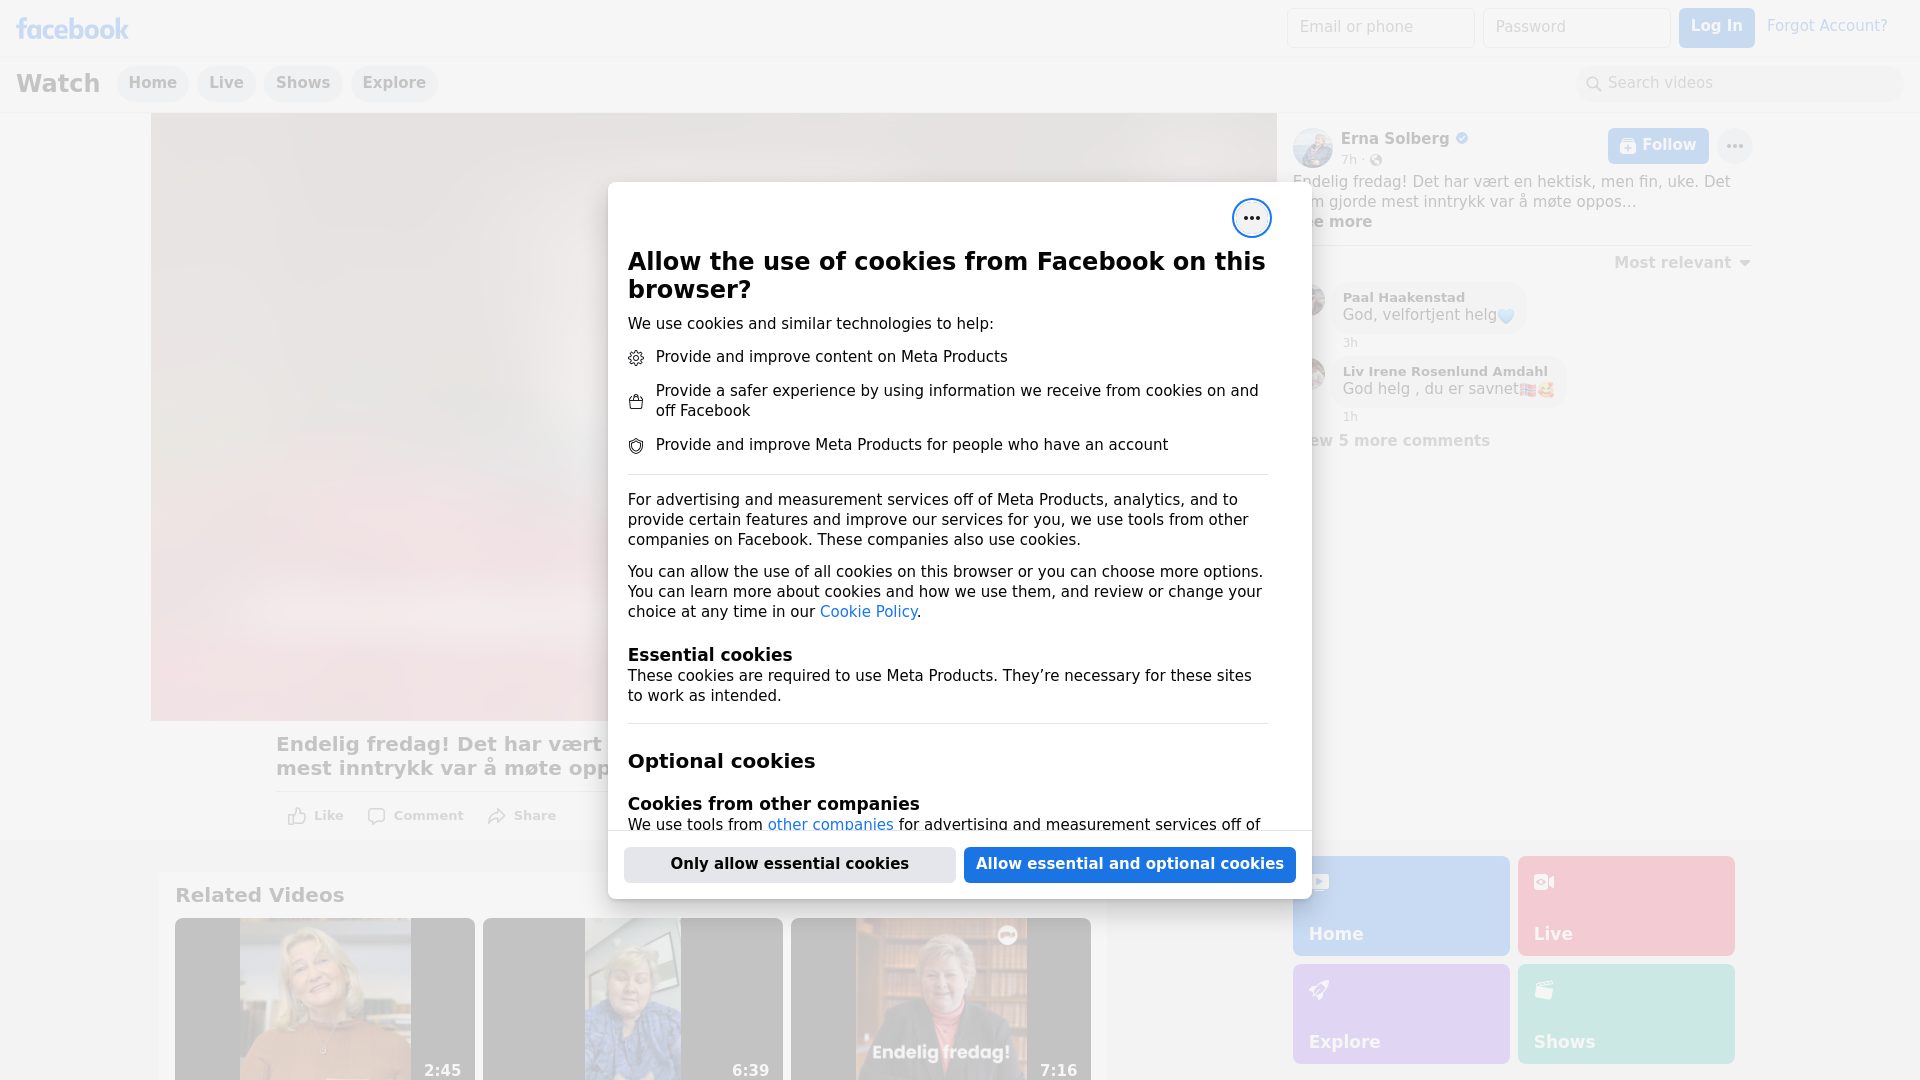This screenshot has width=1920, height=1080.
Task: Open the purple Explore tile
Action: click(x=1401, y=1014)
